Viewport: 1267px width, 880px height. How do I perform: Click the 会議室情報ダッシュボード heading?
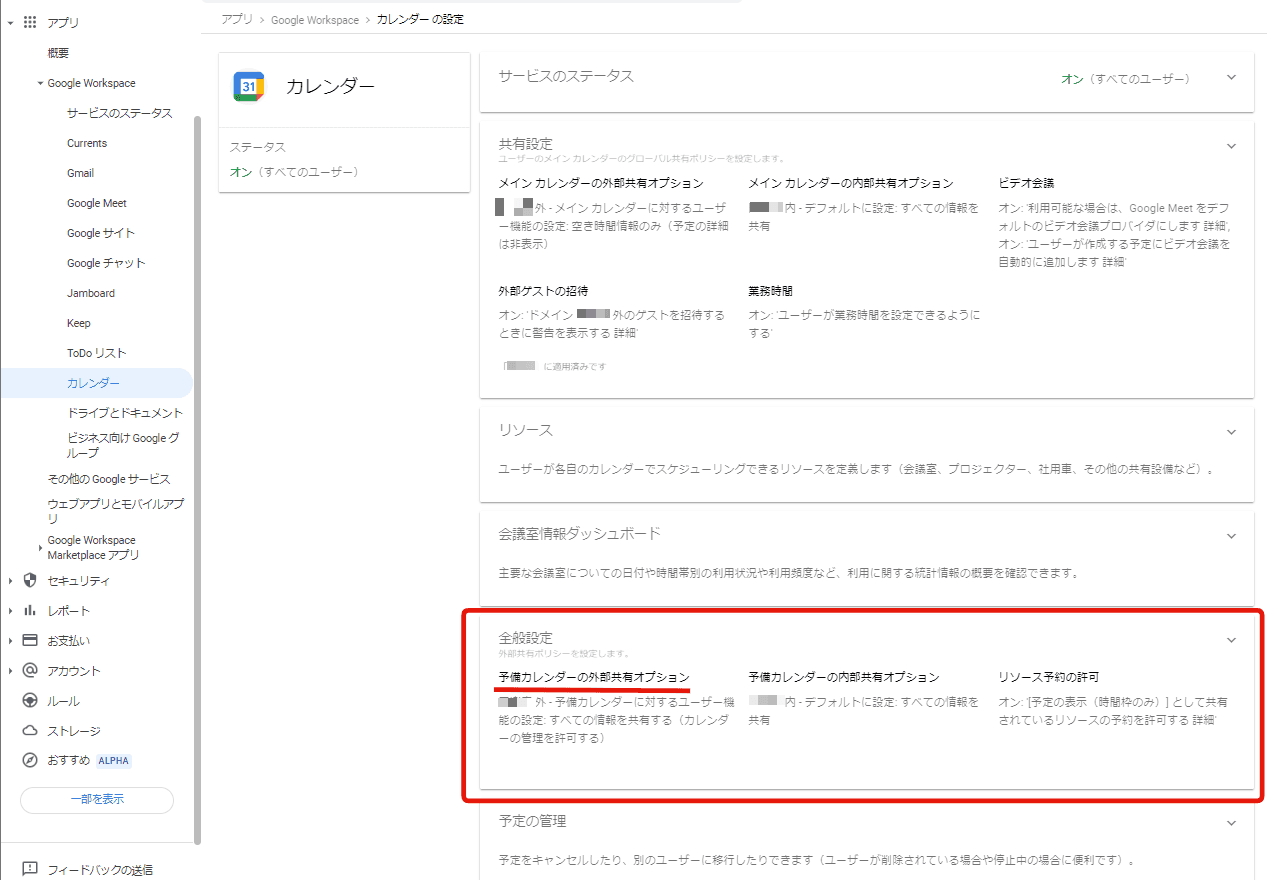tap(580, 534)
